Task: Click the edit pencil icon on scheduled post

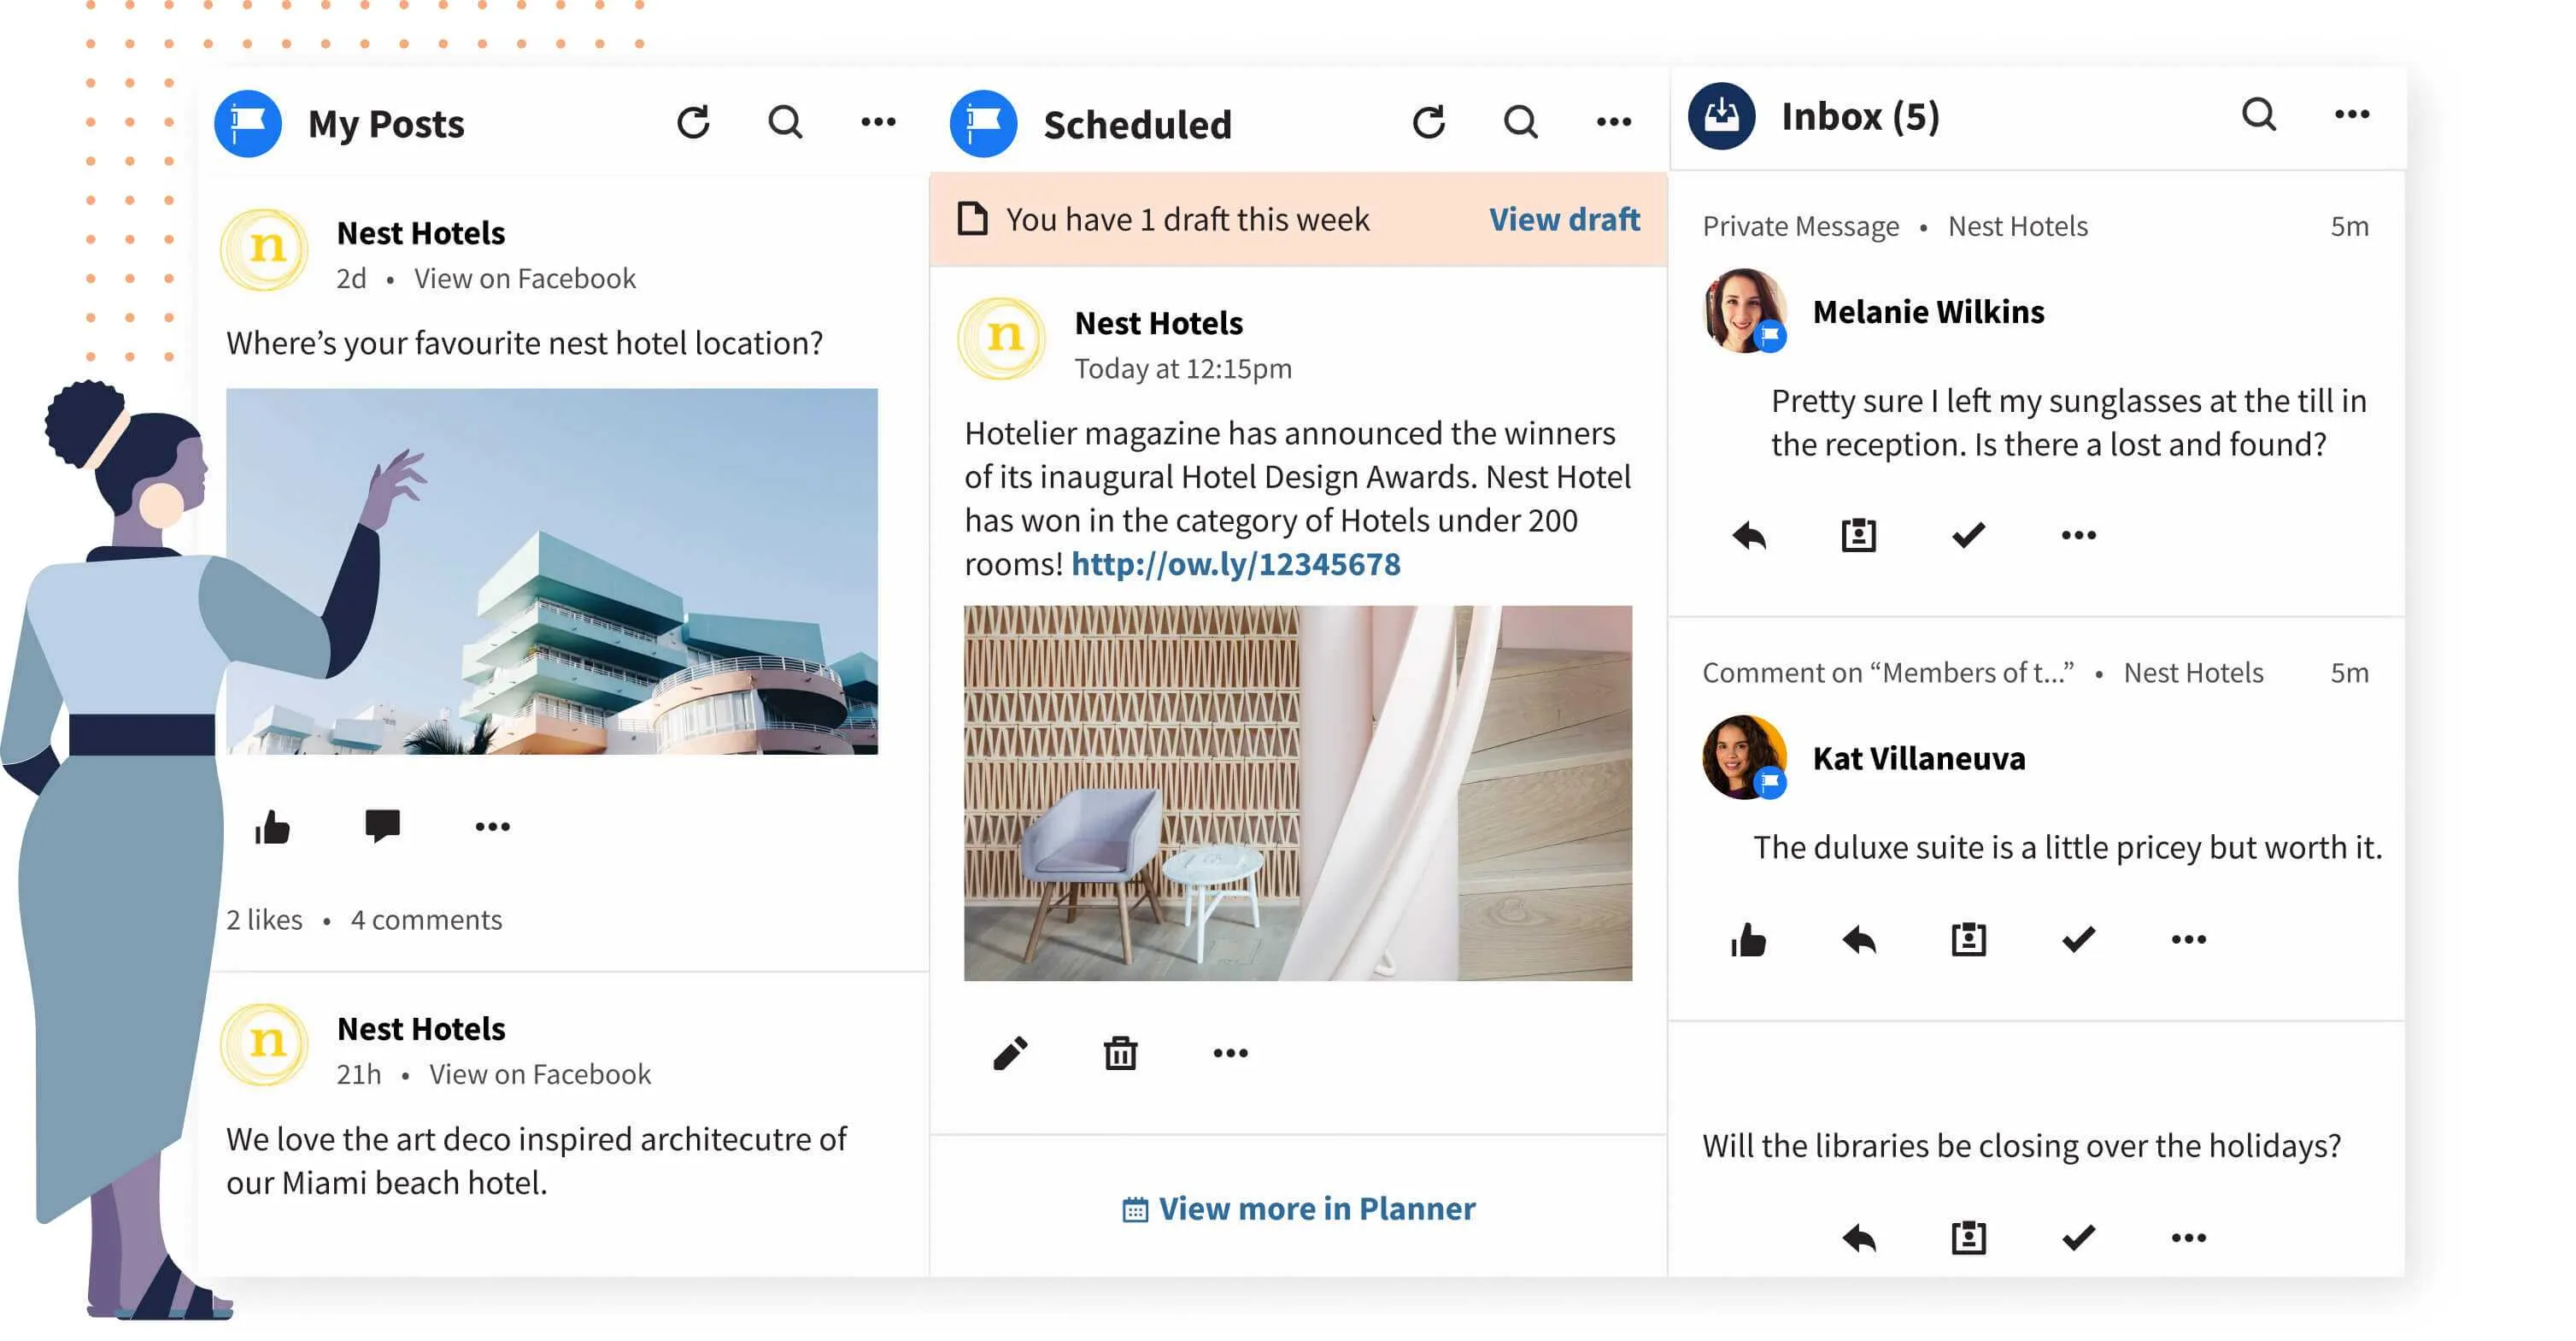Action: 1006,1053
